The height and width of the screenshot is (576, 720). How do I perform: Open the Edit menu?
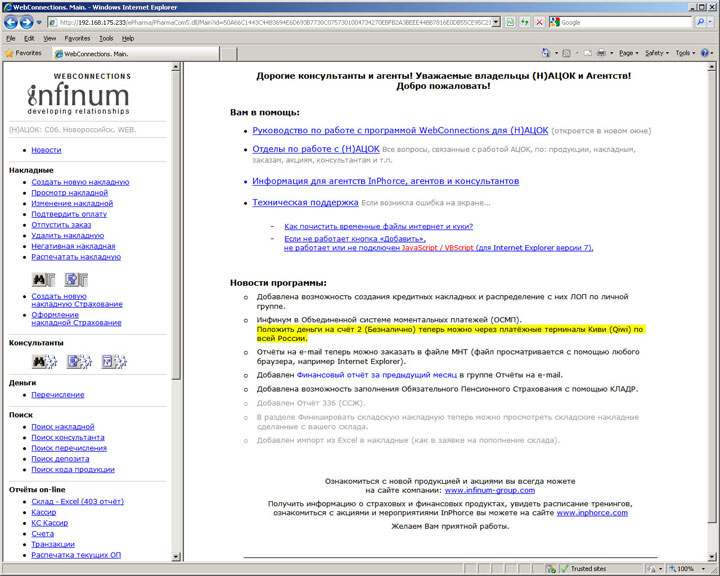(29, 39)
